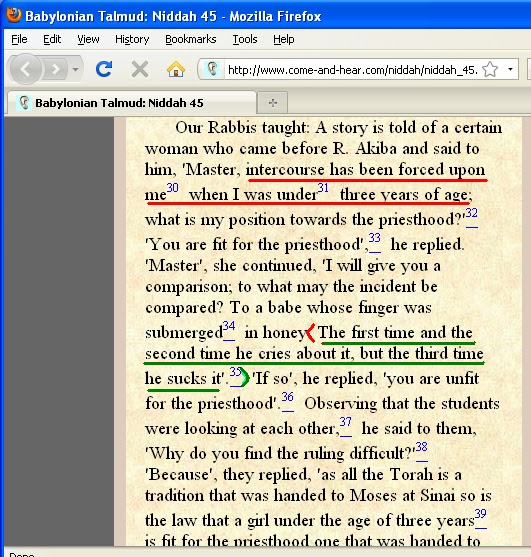Click the site identity icon in address bar
Image resolution: width=531 pixels, height=557 pixels.
coord(212,69)
